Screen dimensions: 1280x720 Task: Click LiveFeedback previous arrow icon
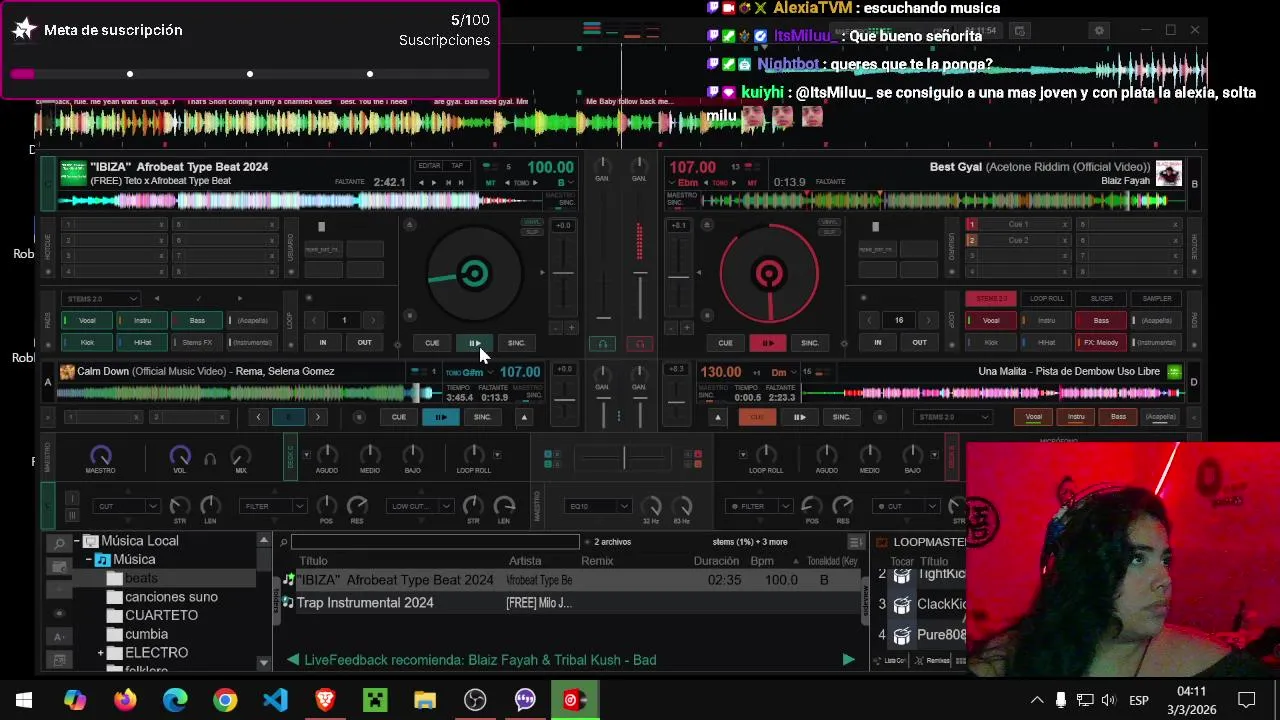point(293,660)
